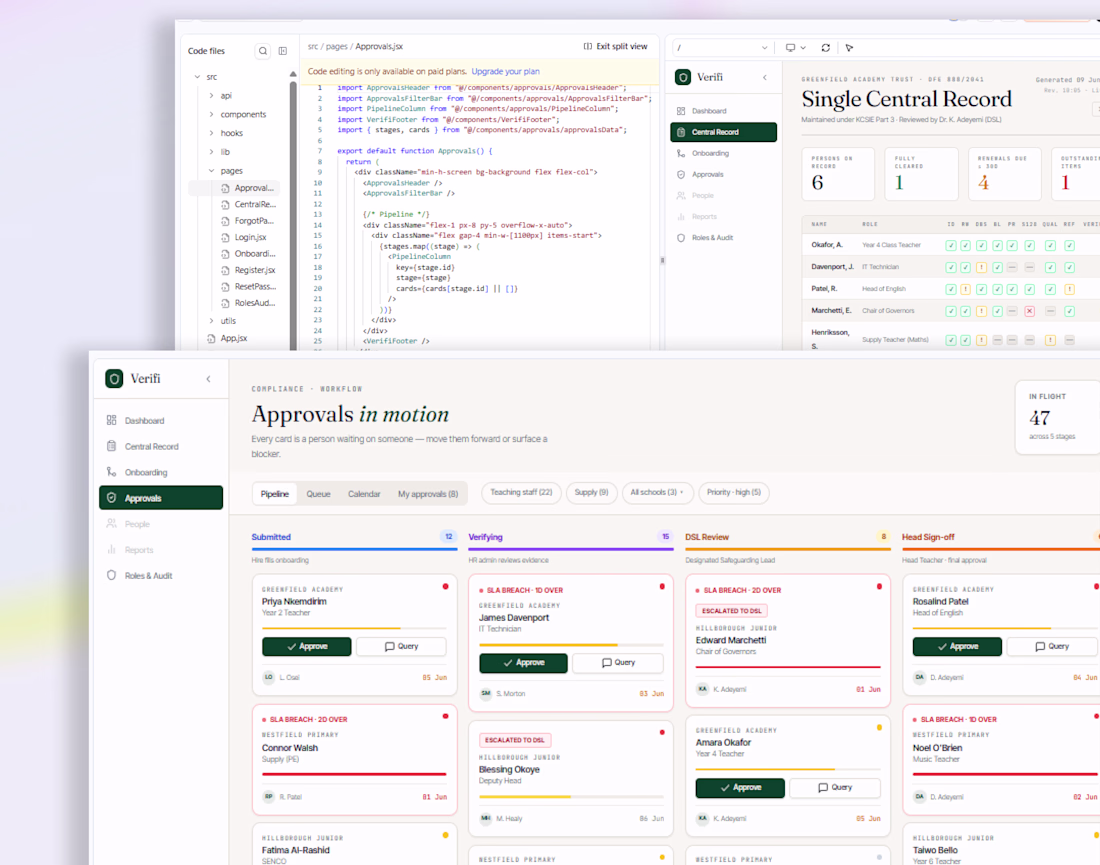Image resolution: width=1100 pixels, height=865 pixels.
Task: Open the device size dropdown in preview toolbar
Action: (x=796, y=48)
